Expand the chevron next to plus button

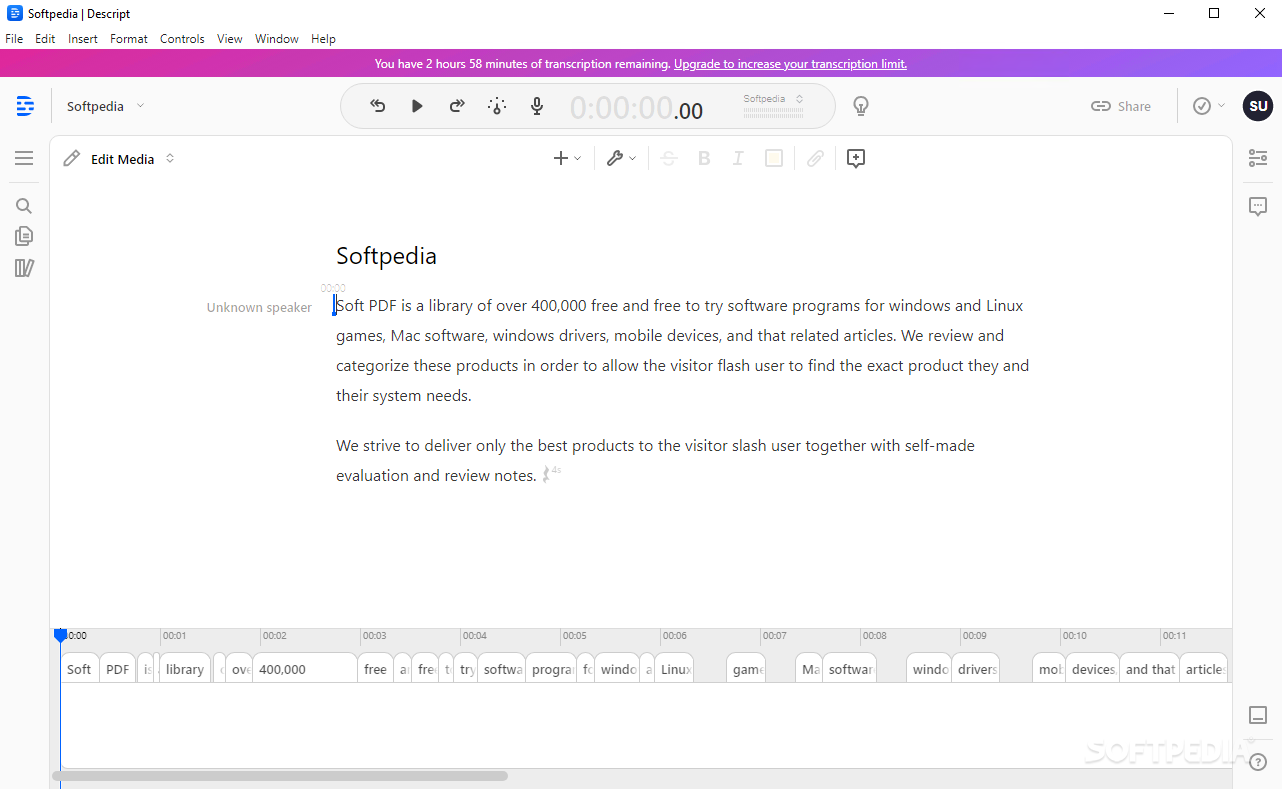point(578,158)
